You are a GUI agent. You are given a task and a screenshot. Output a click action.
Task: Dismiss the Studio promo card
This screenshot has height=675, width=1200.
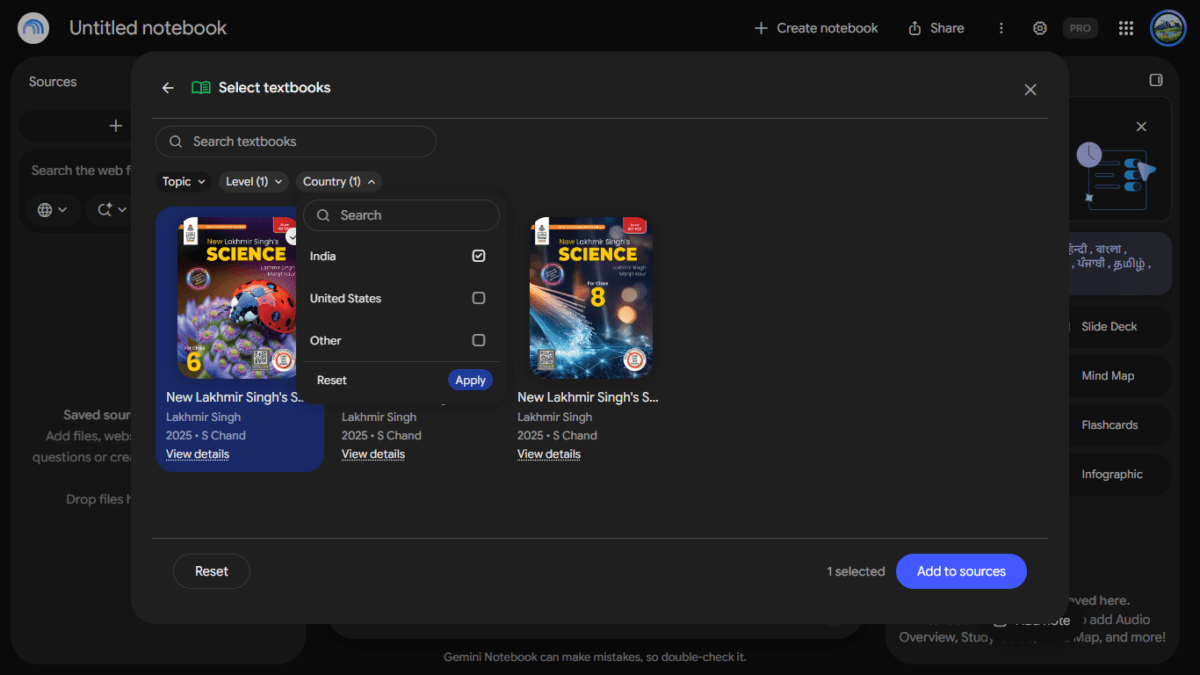click(1141, 127)
